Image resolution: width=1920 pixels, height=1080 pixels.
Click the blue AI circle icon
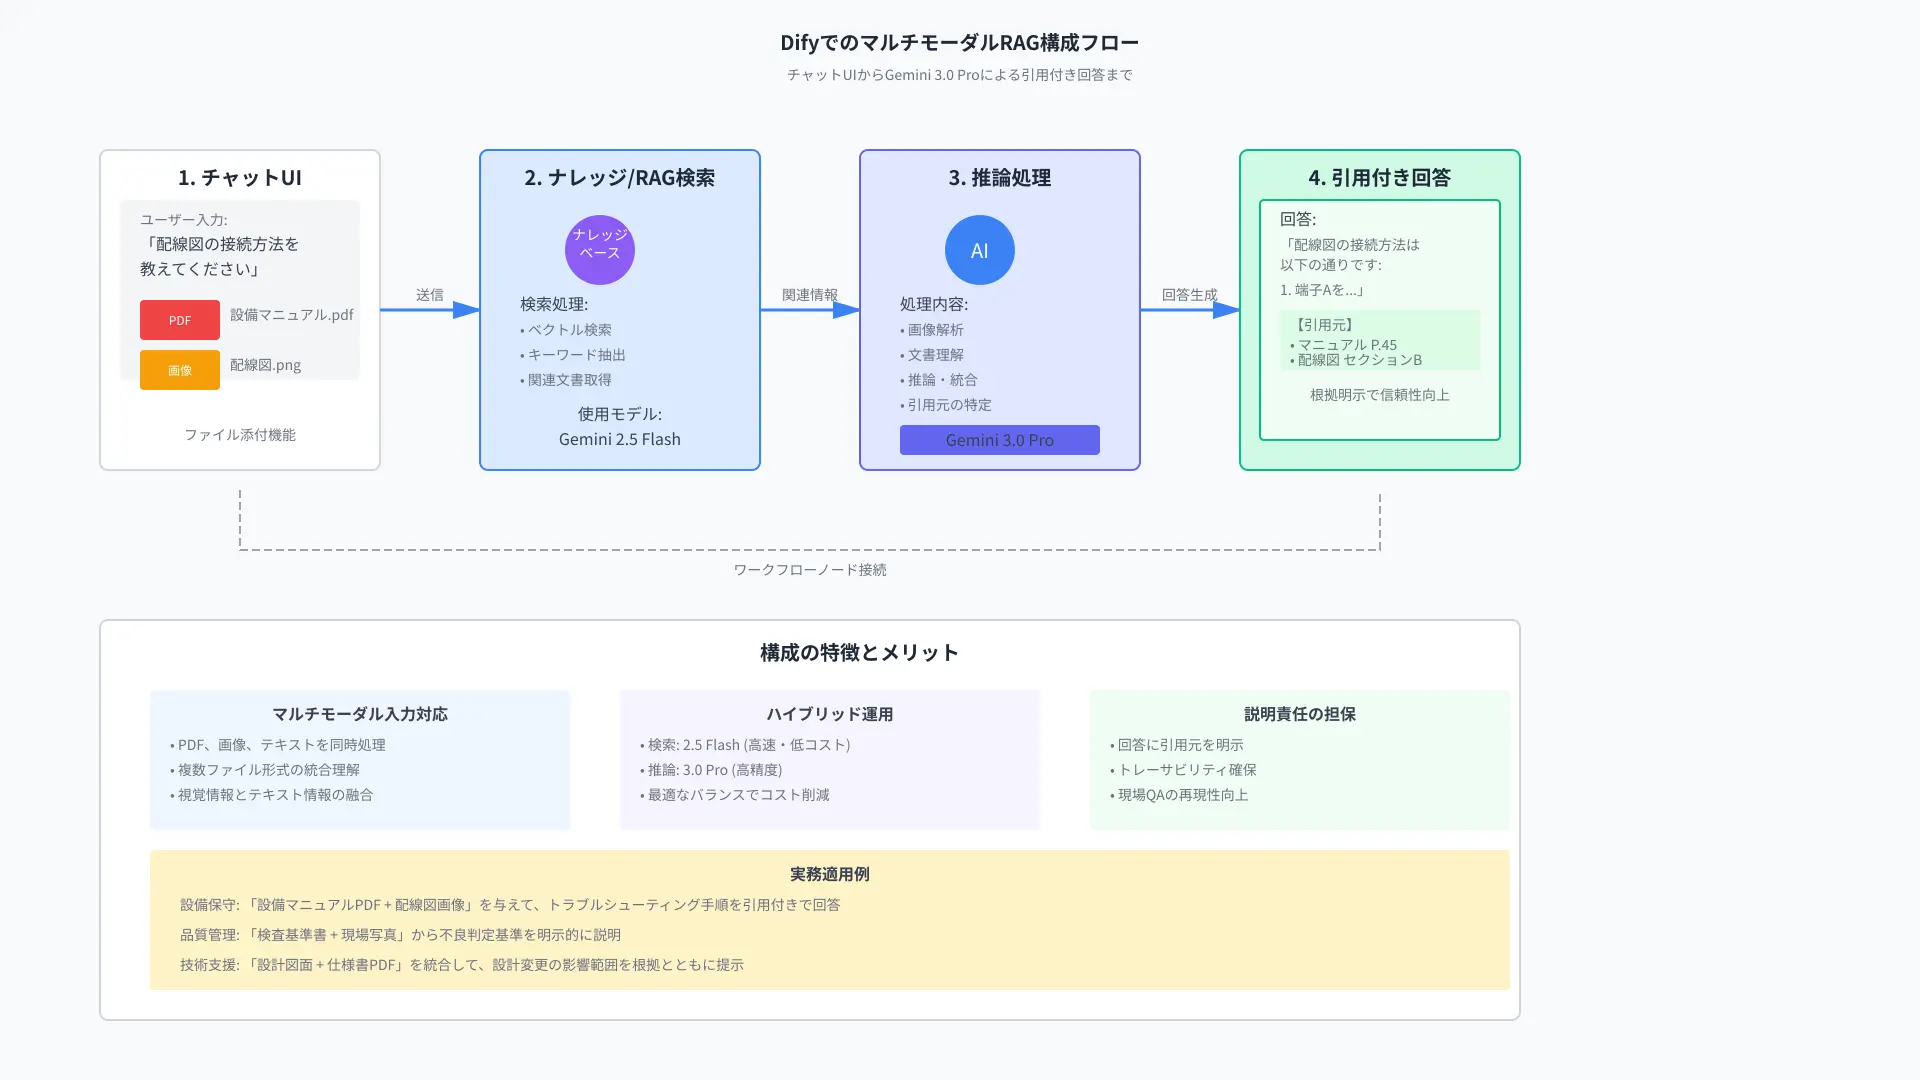pos(980,250)
